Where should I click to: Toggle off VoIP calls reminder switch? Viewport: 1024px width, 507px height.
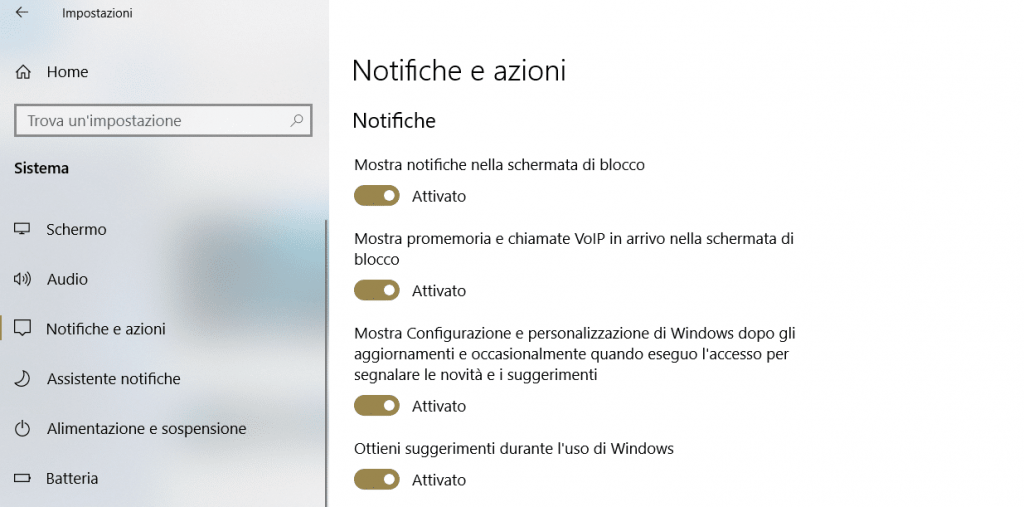point(377,291)
